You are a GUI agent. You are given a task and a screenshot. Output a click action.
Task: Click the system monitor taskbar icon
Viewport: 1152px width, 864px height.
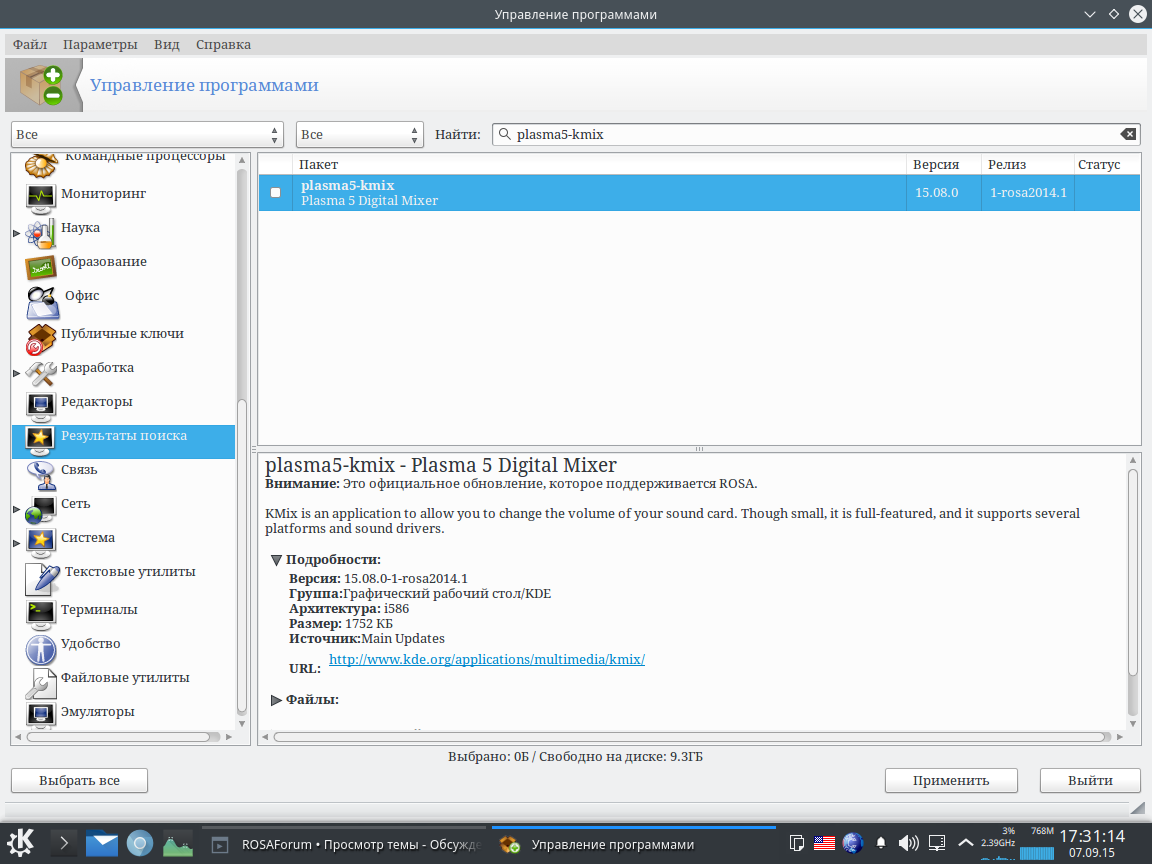177,843
